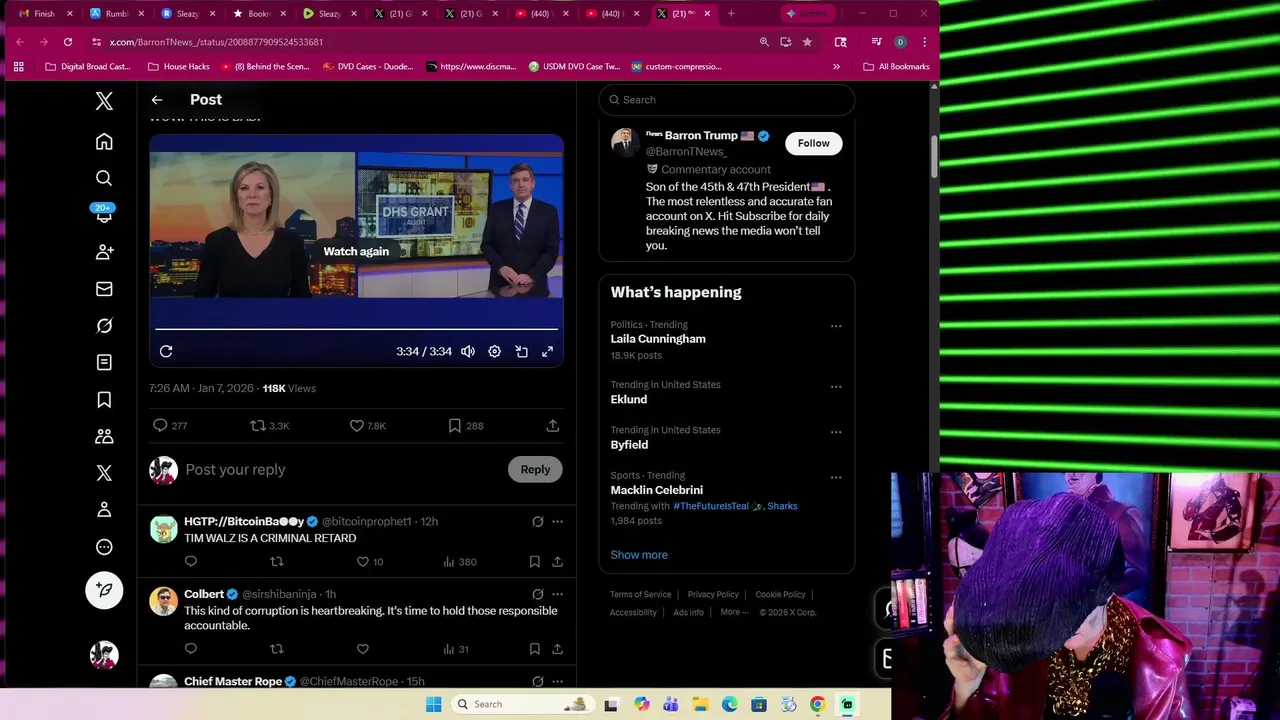Screen dimensions: 1280x720
Task: Share the TIM WALZ reply
Action: (557, 562)
